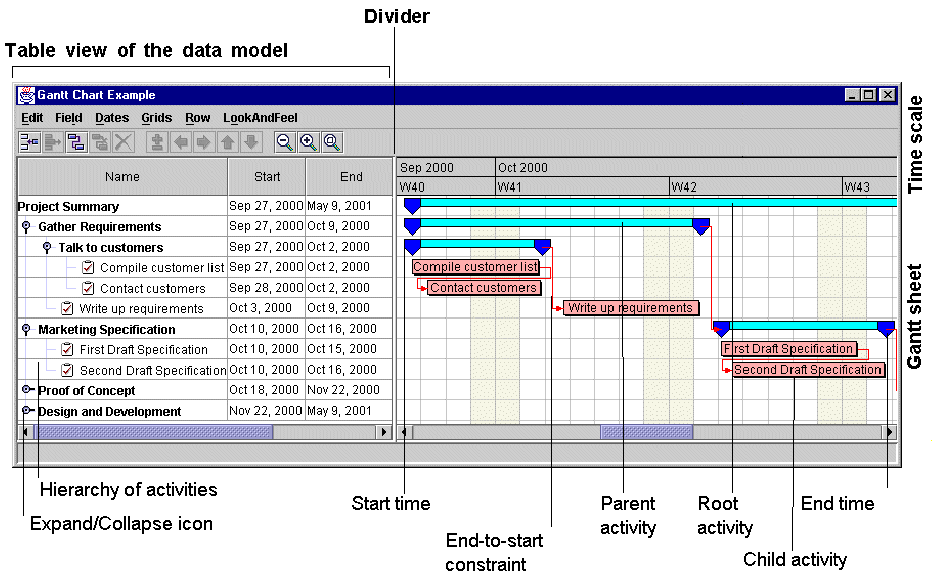This screenshot has height=578, width=932.
Task: Click the left arrow toolbar icon
Action: 181,142
